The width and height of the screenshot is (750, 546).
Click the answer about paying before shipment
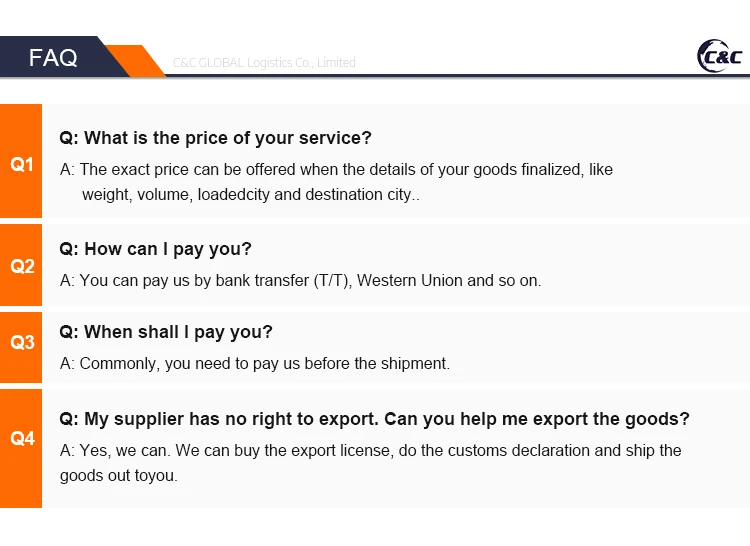coord(255,364)
